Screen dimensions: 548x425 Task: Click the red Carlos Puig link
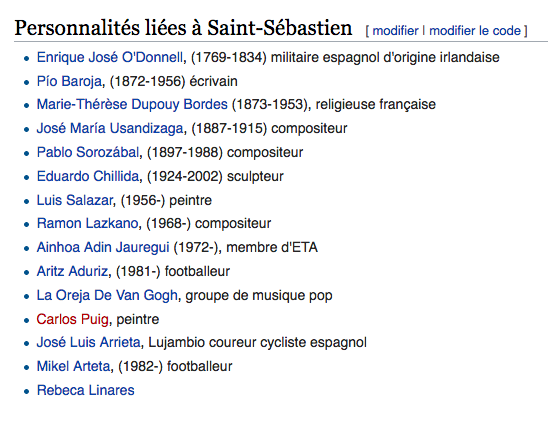coord(72,319)
